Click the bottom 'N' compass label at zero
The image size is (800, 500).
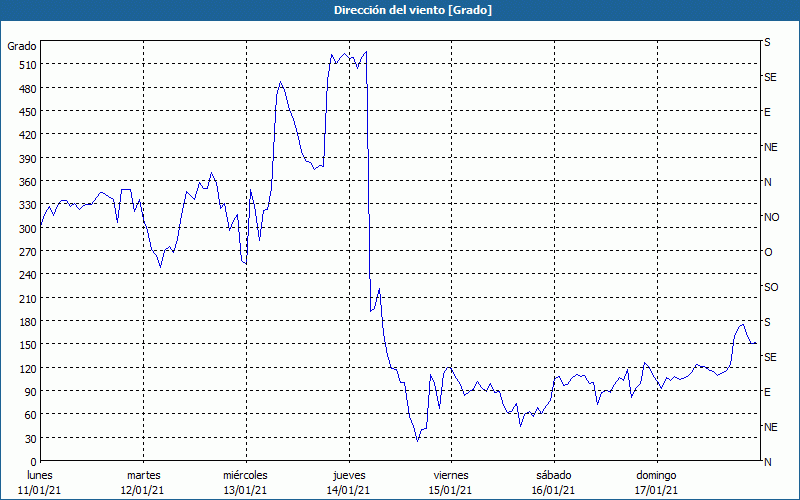coord(768,462)
